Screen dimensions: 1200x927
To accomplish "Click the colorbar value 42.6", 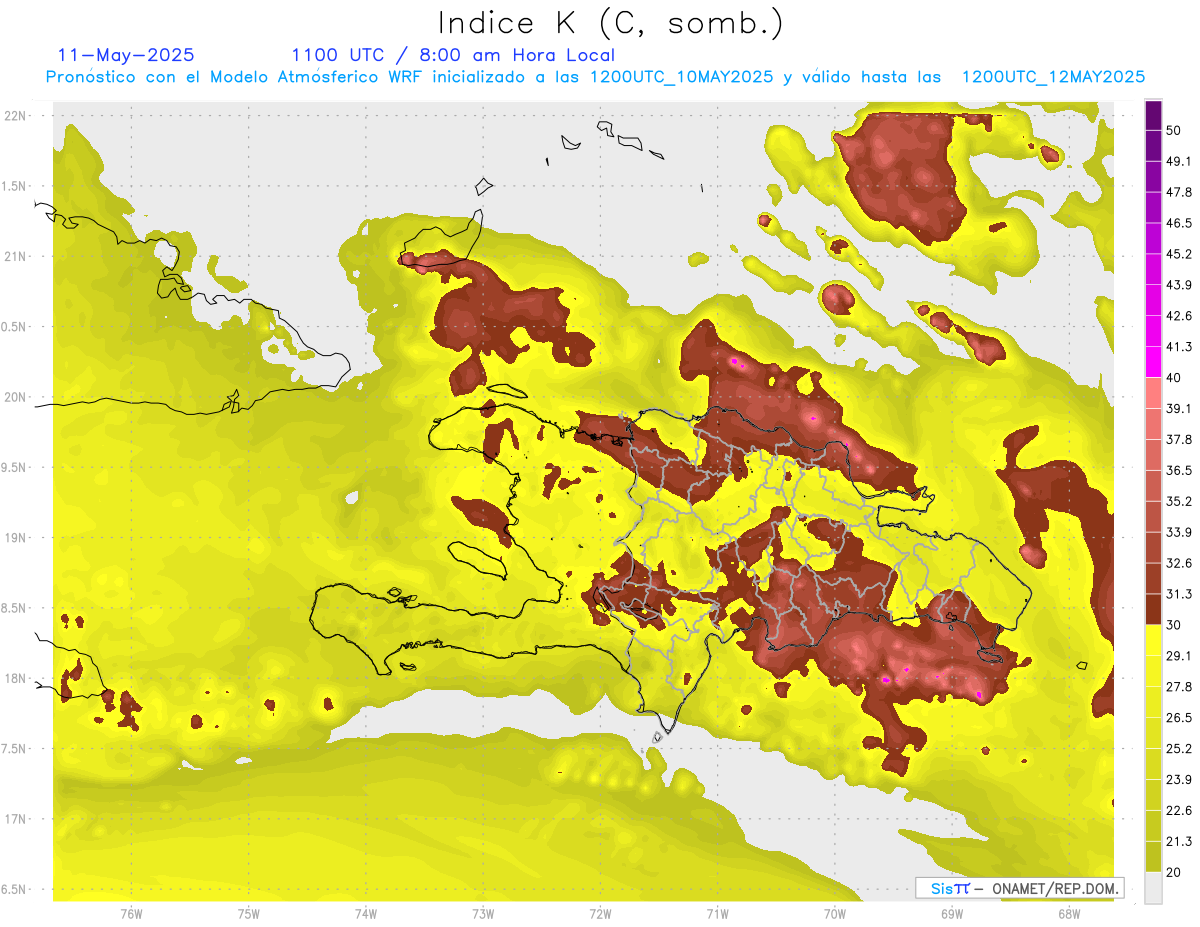I will 1178,316.
